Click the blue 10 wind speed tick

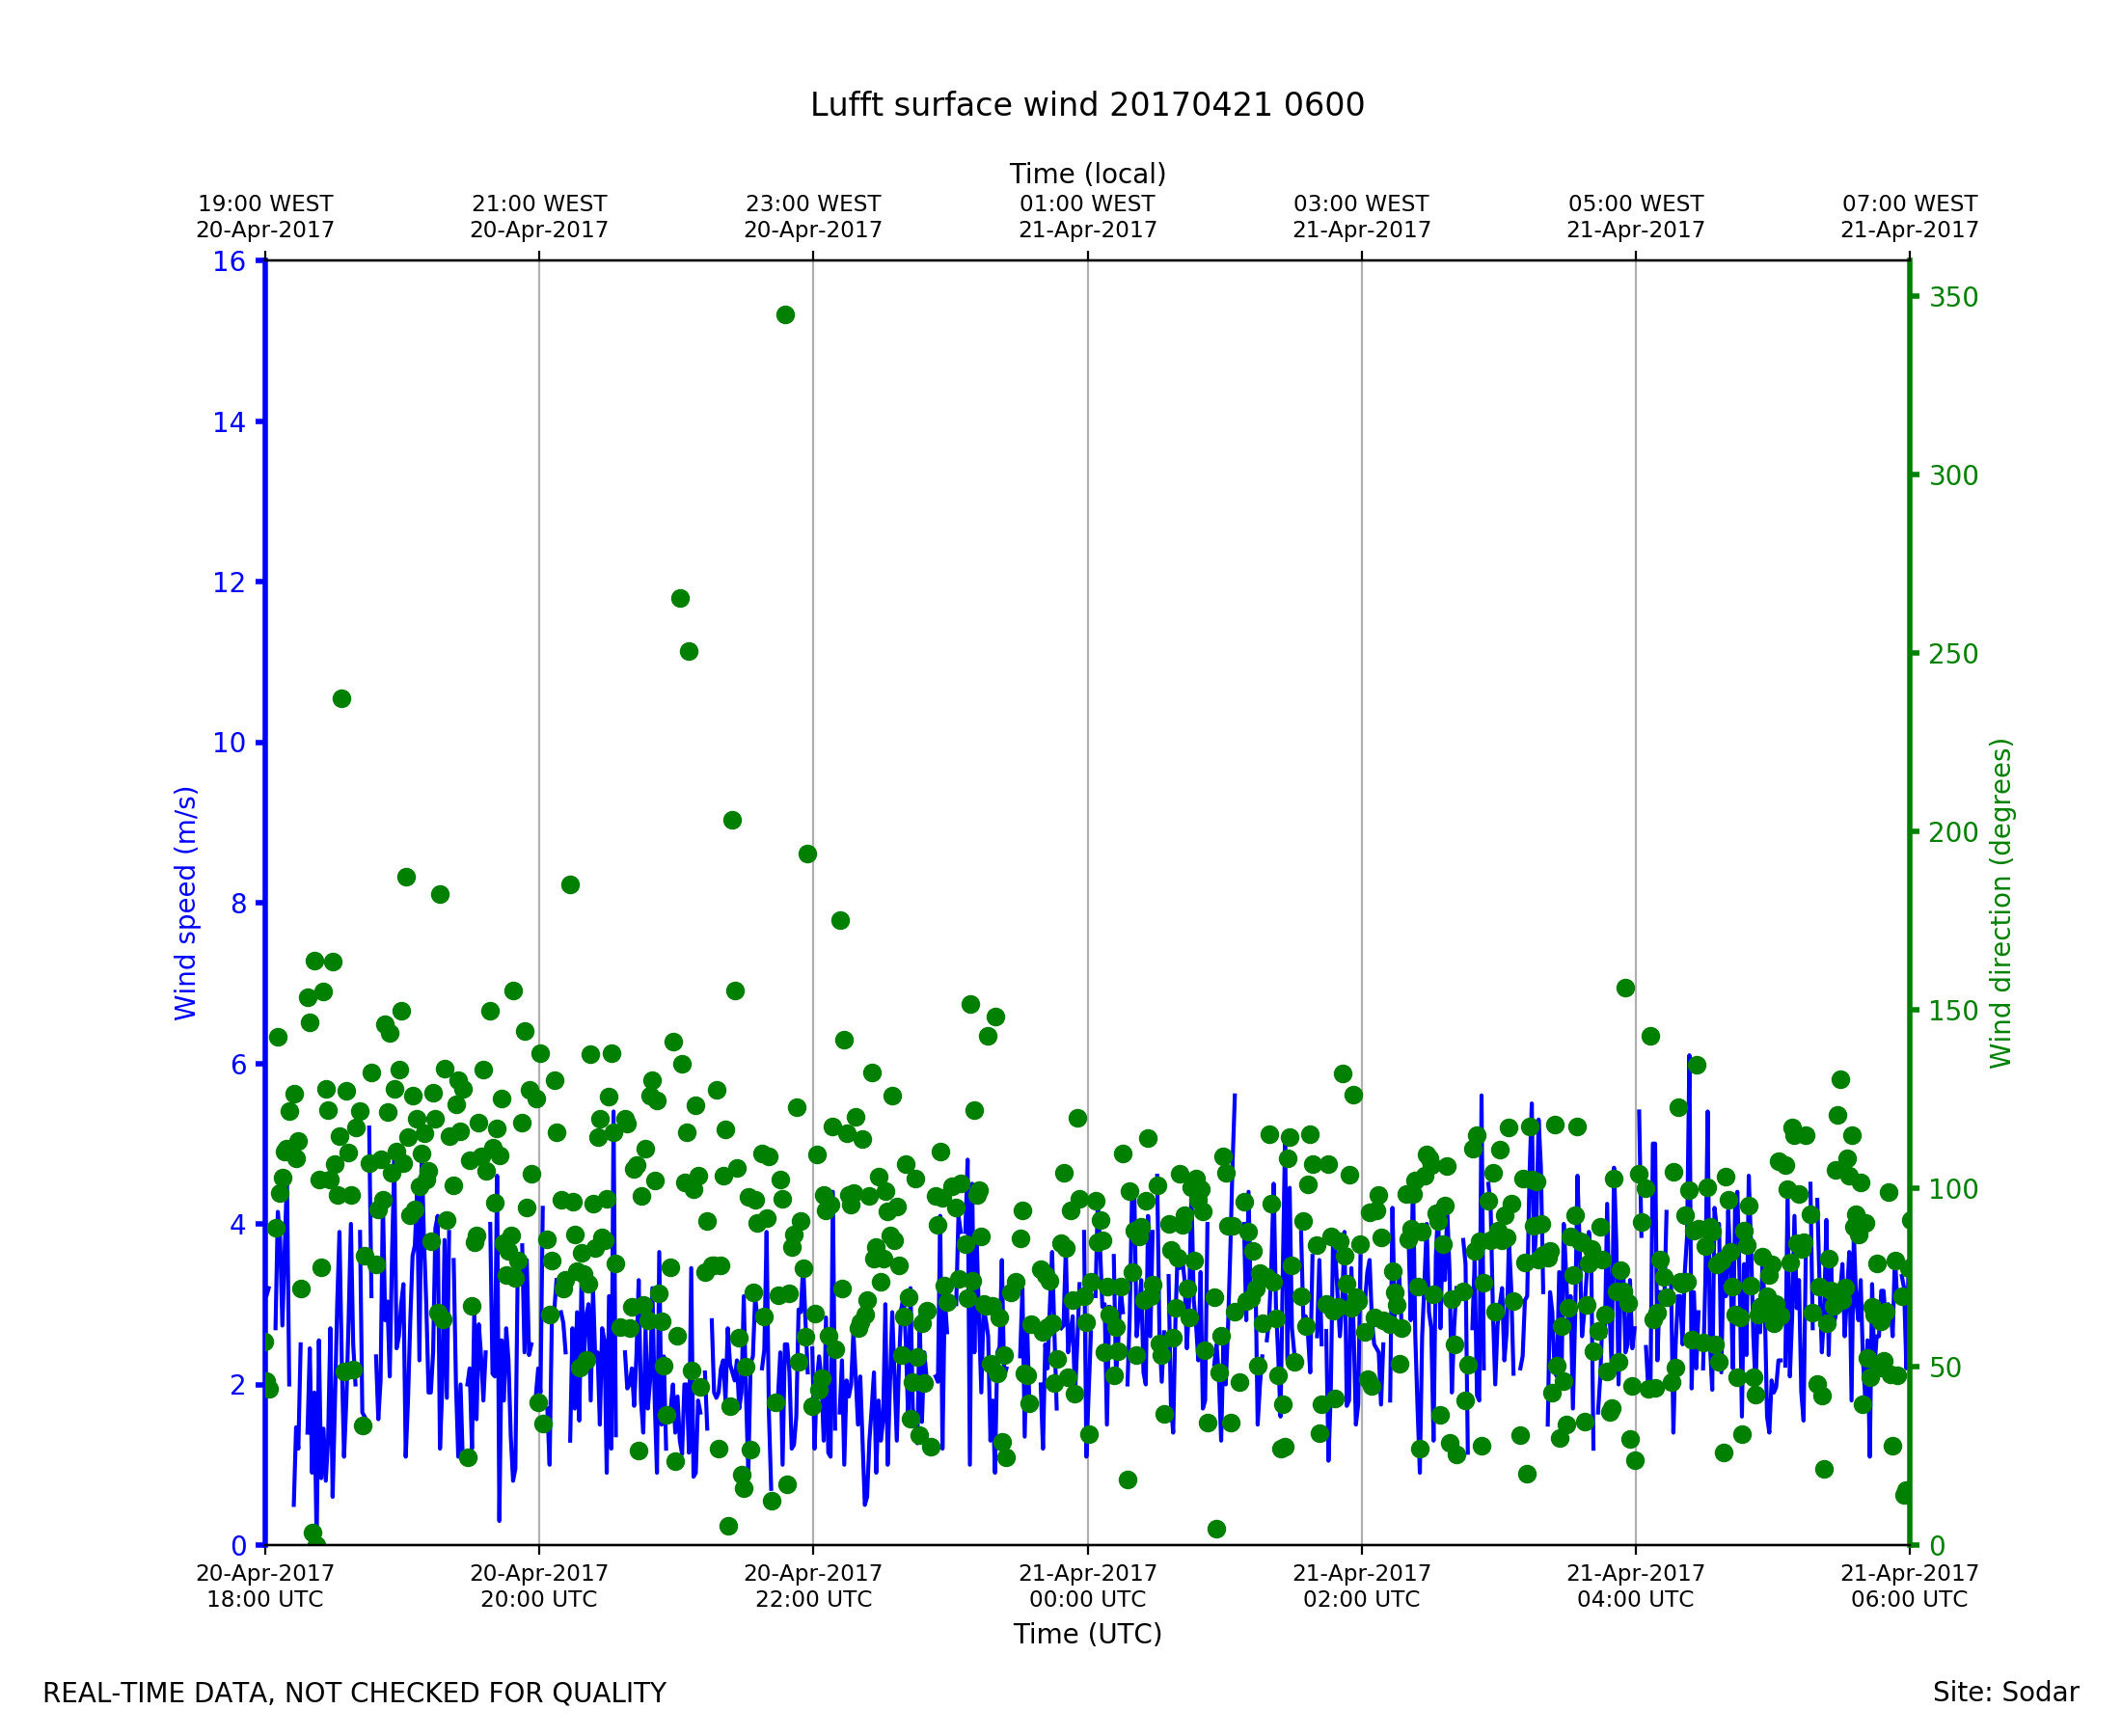pyautogui.click(x=229, y=743)
